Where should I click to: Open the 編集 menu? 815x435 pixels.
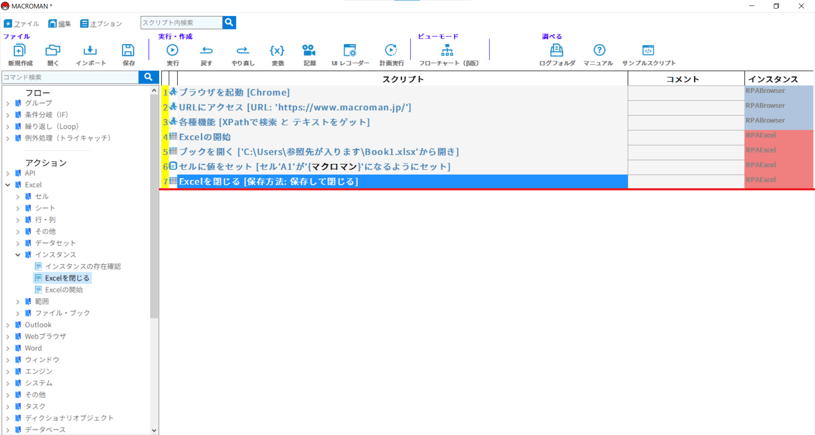[x=60, y=24]
